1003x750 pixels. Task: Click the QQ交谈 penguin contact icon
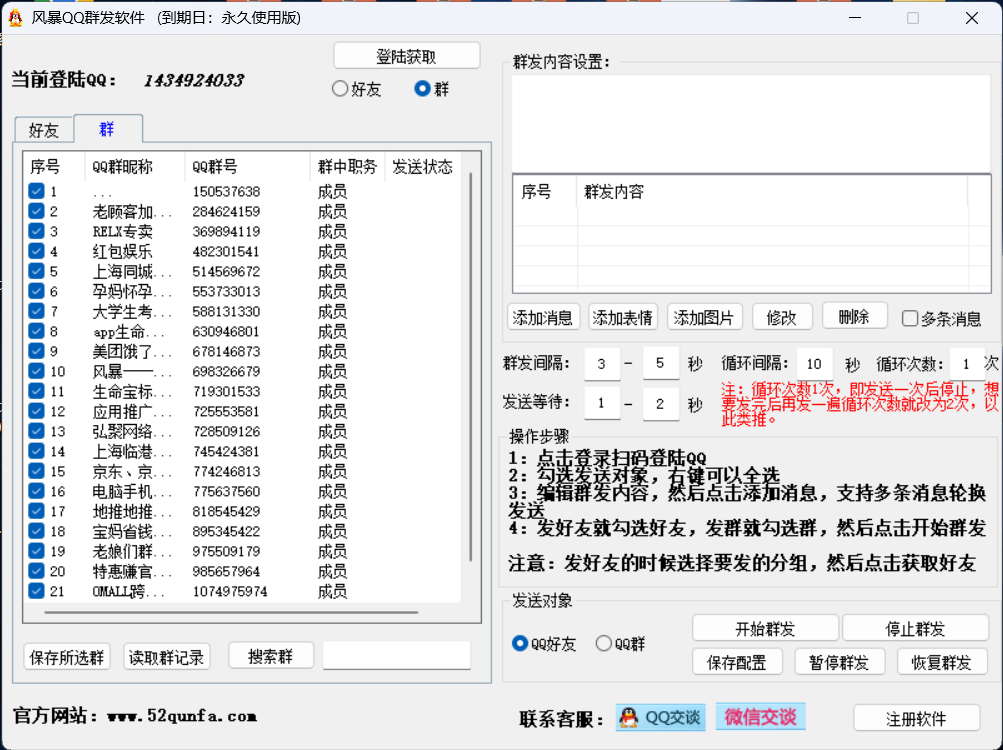[628, 717]
